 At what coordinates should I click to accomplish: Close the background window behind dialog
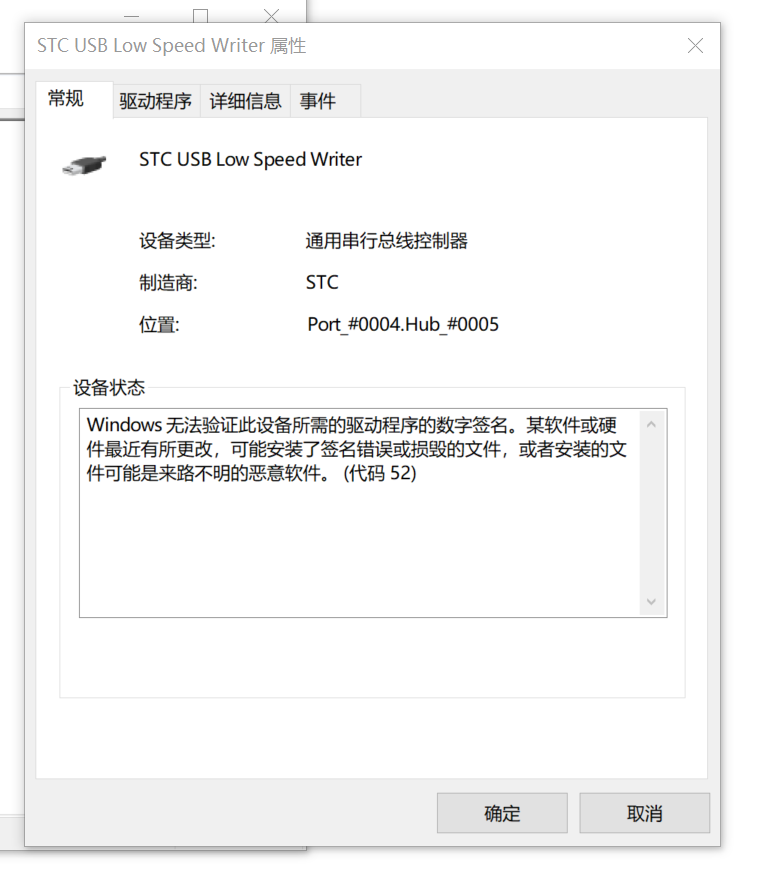pos(271,15)
